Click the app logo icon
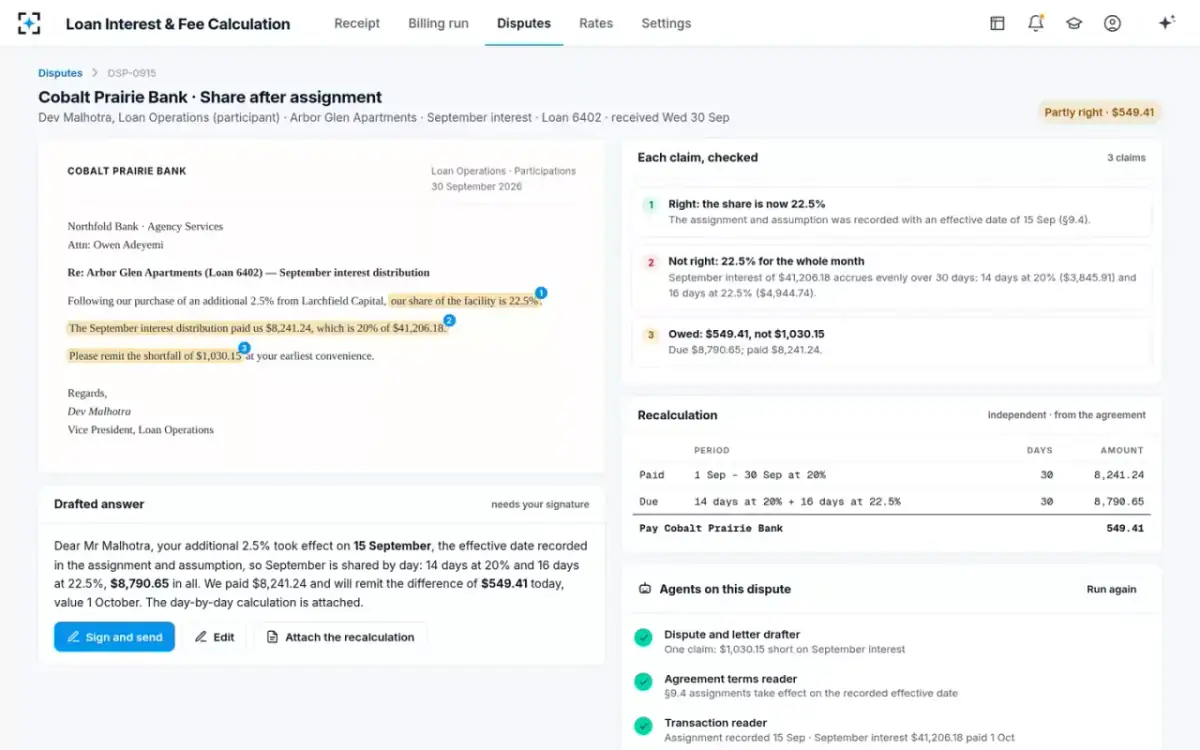 (30, 23)
